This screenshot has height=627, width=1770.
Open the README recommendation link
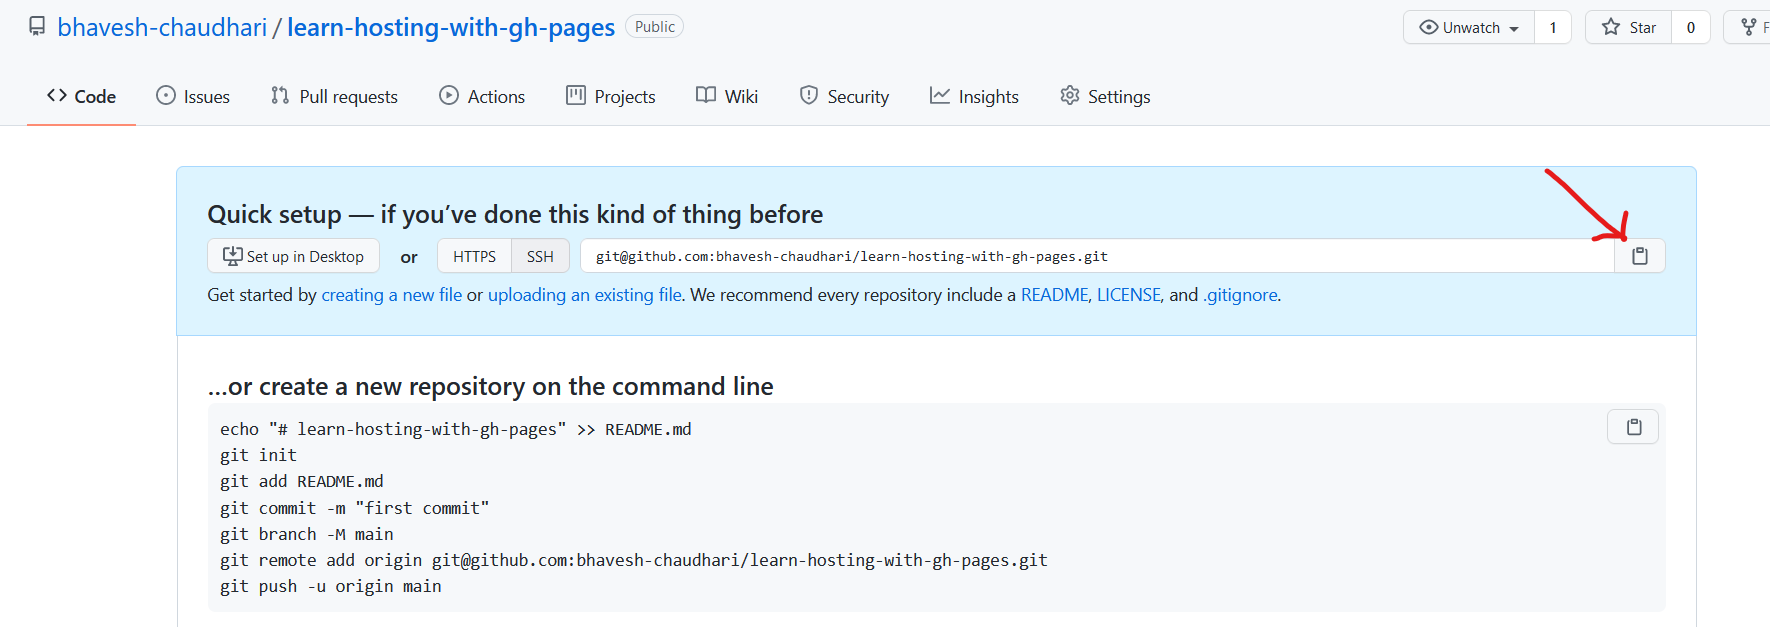pyautogui.click(x=1054, y=295)
